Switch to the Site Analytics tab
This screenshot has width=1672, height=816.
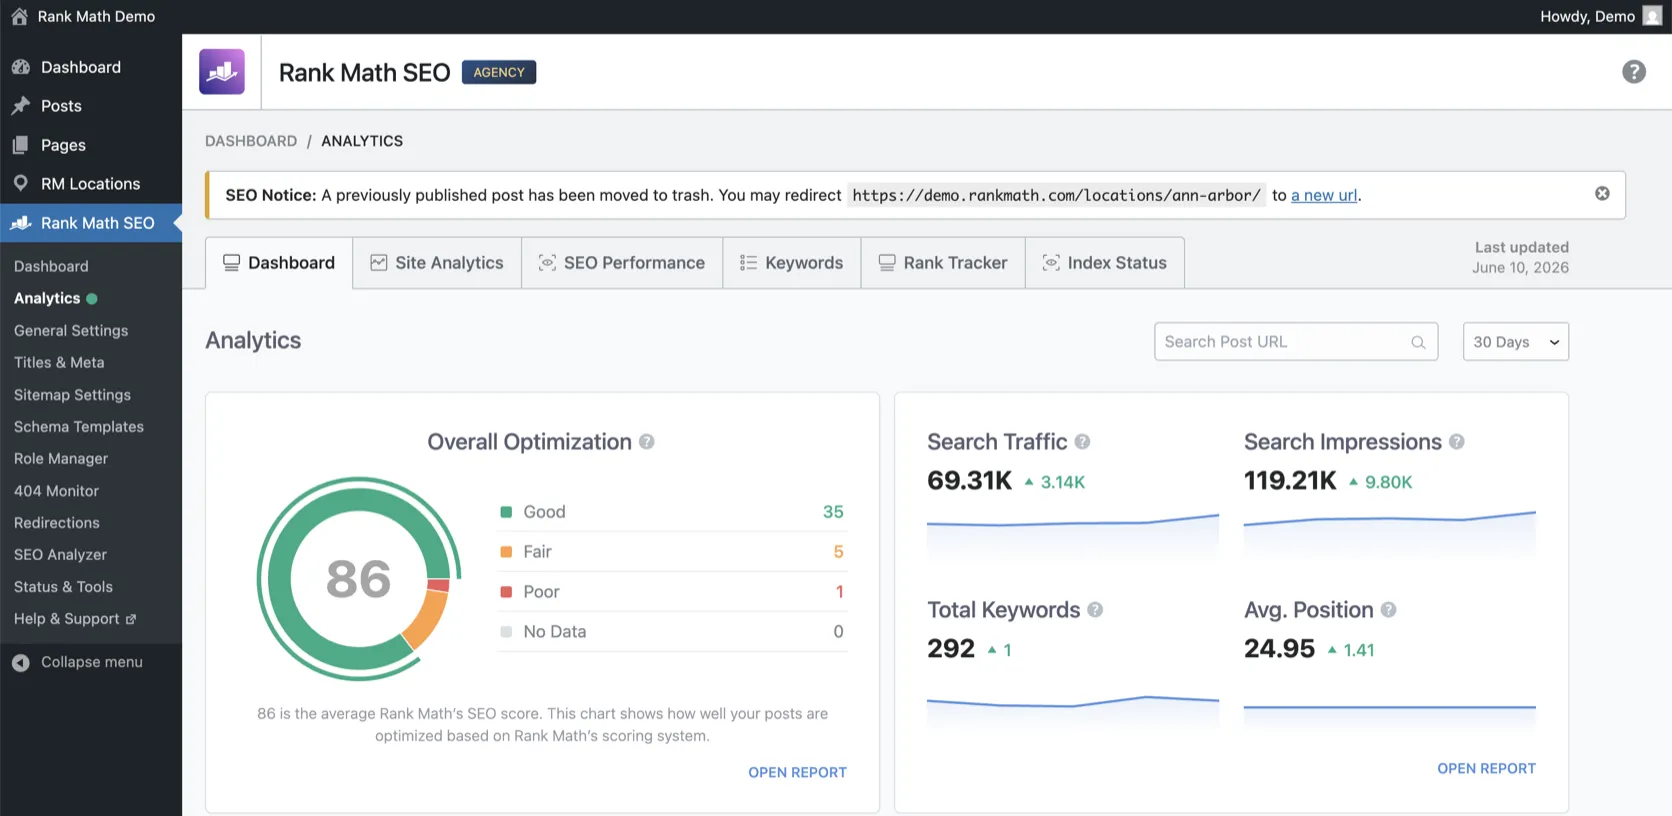click(x=437, y=263)
